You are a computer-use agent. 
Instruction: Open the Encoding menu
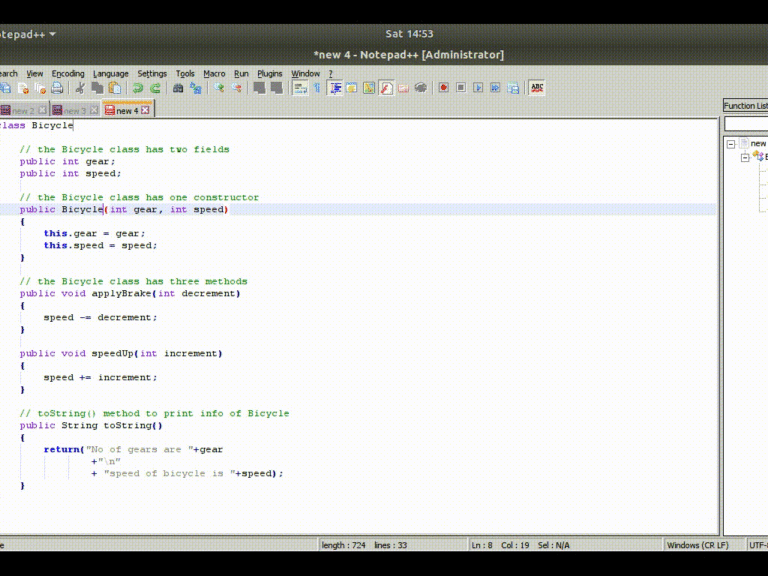click(68, 73)
